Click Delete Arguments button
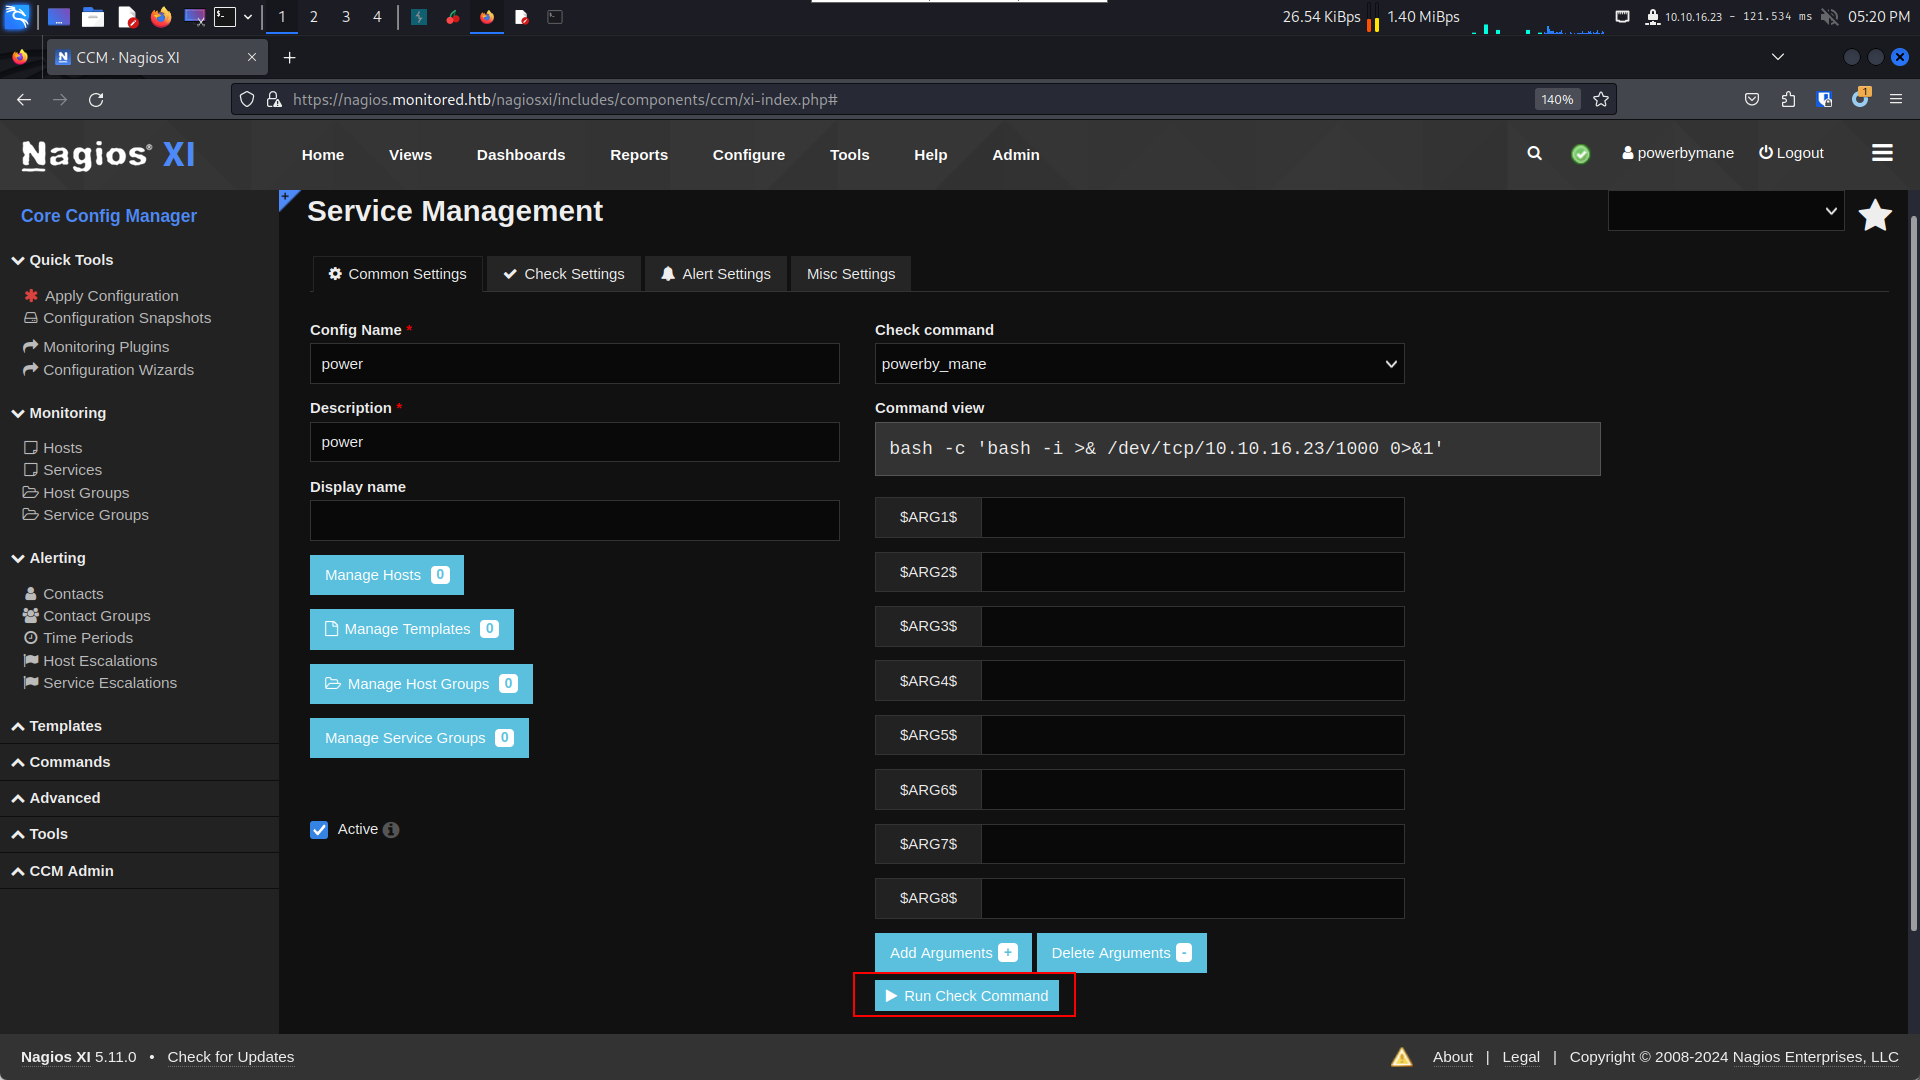Viewport: 1920px width, 1080px height. coord(1122,953)
